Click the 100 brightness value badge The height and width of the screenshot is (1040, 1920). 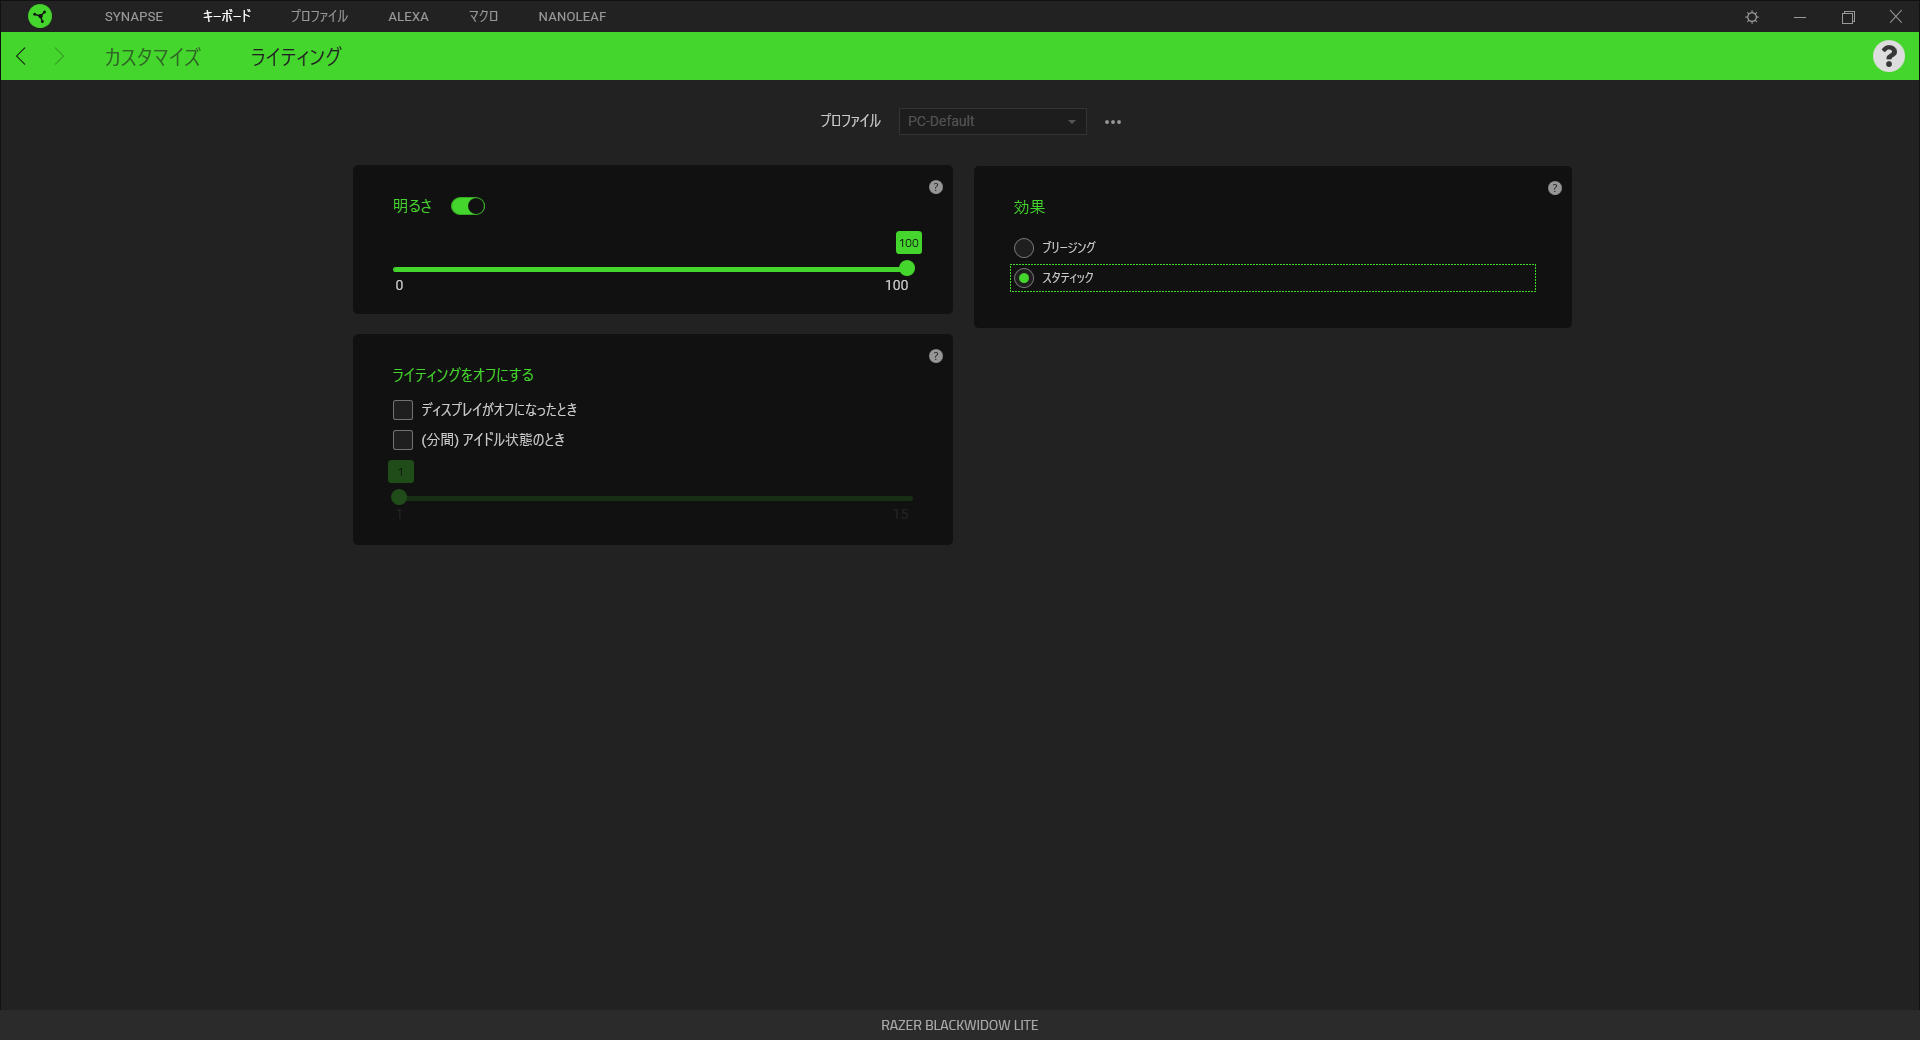tap(908, 243)
